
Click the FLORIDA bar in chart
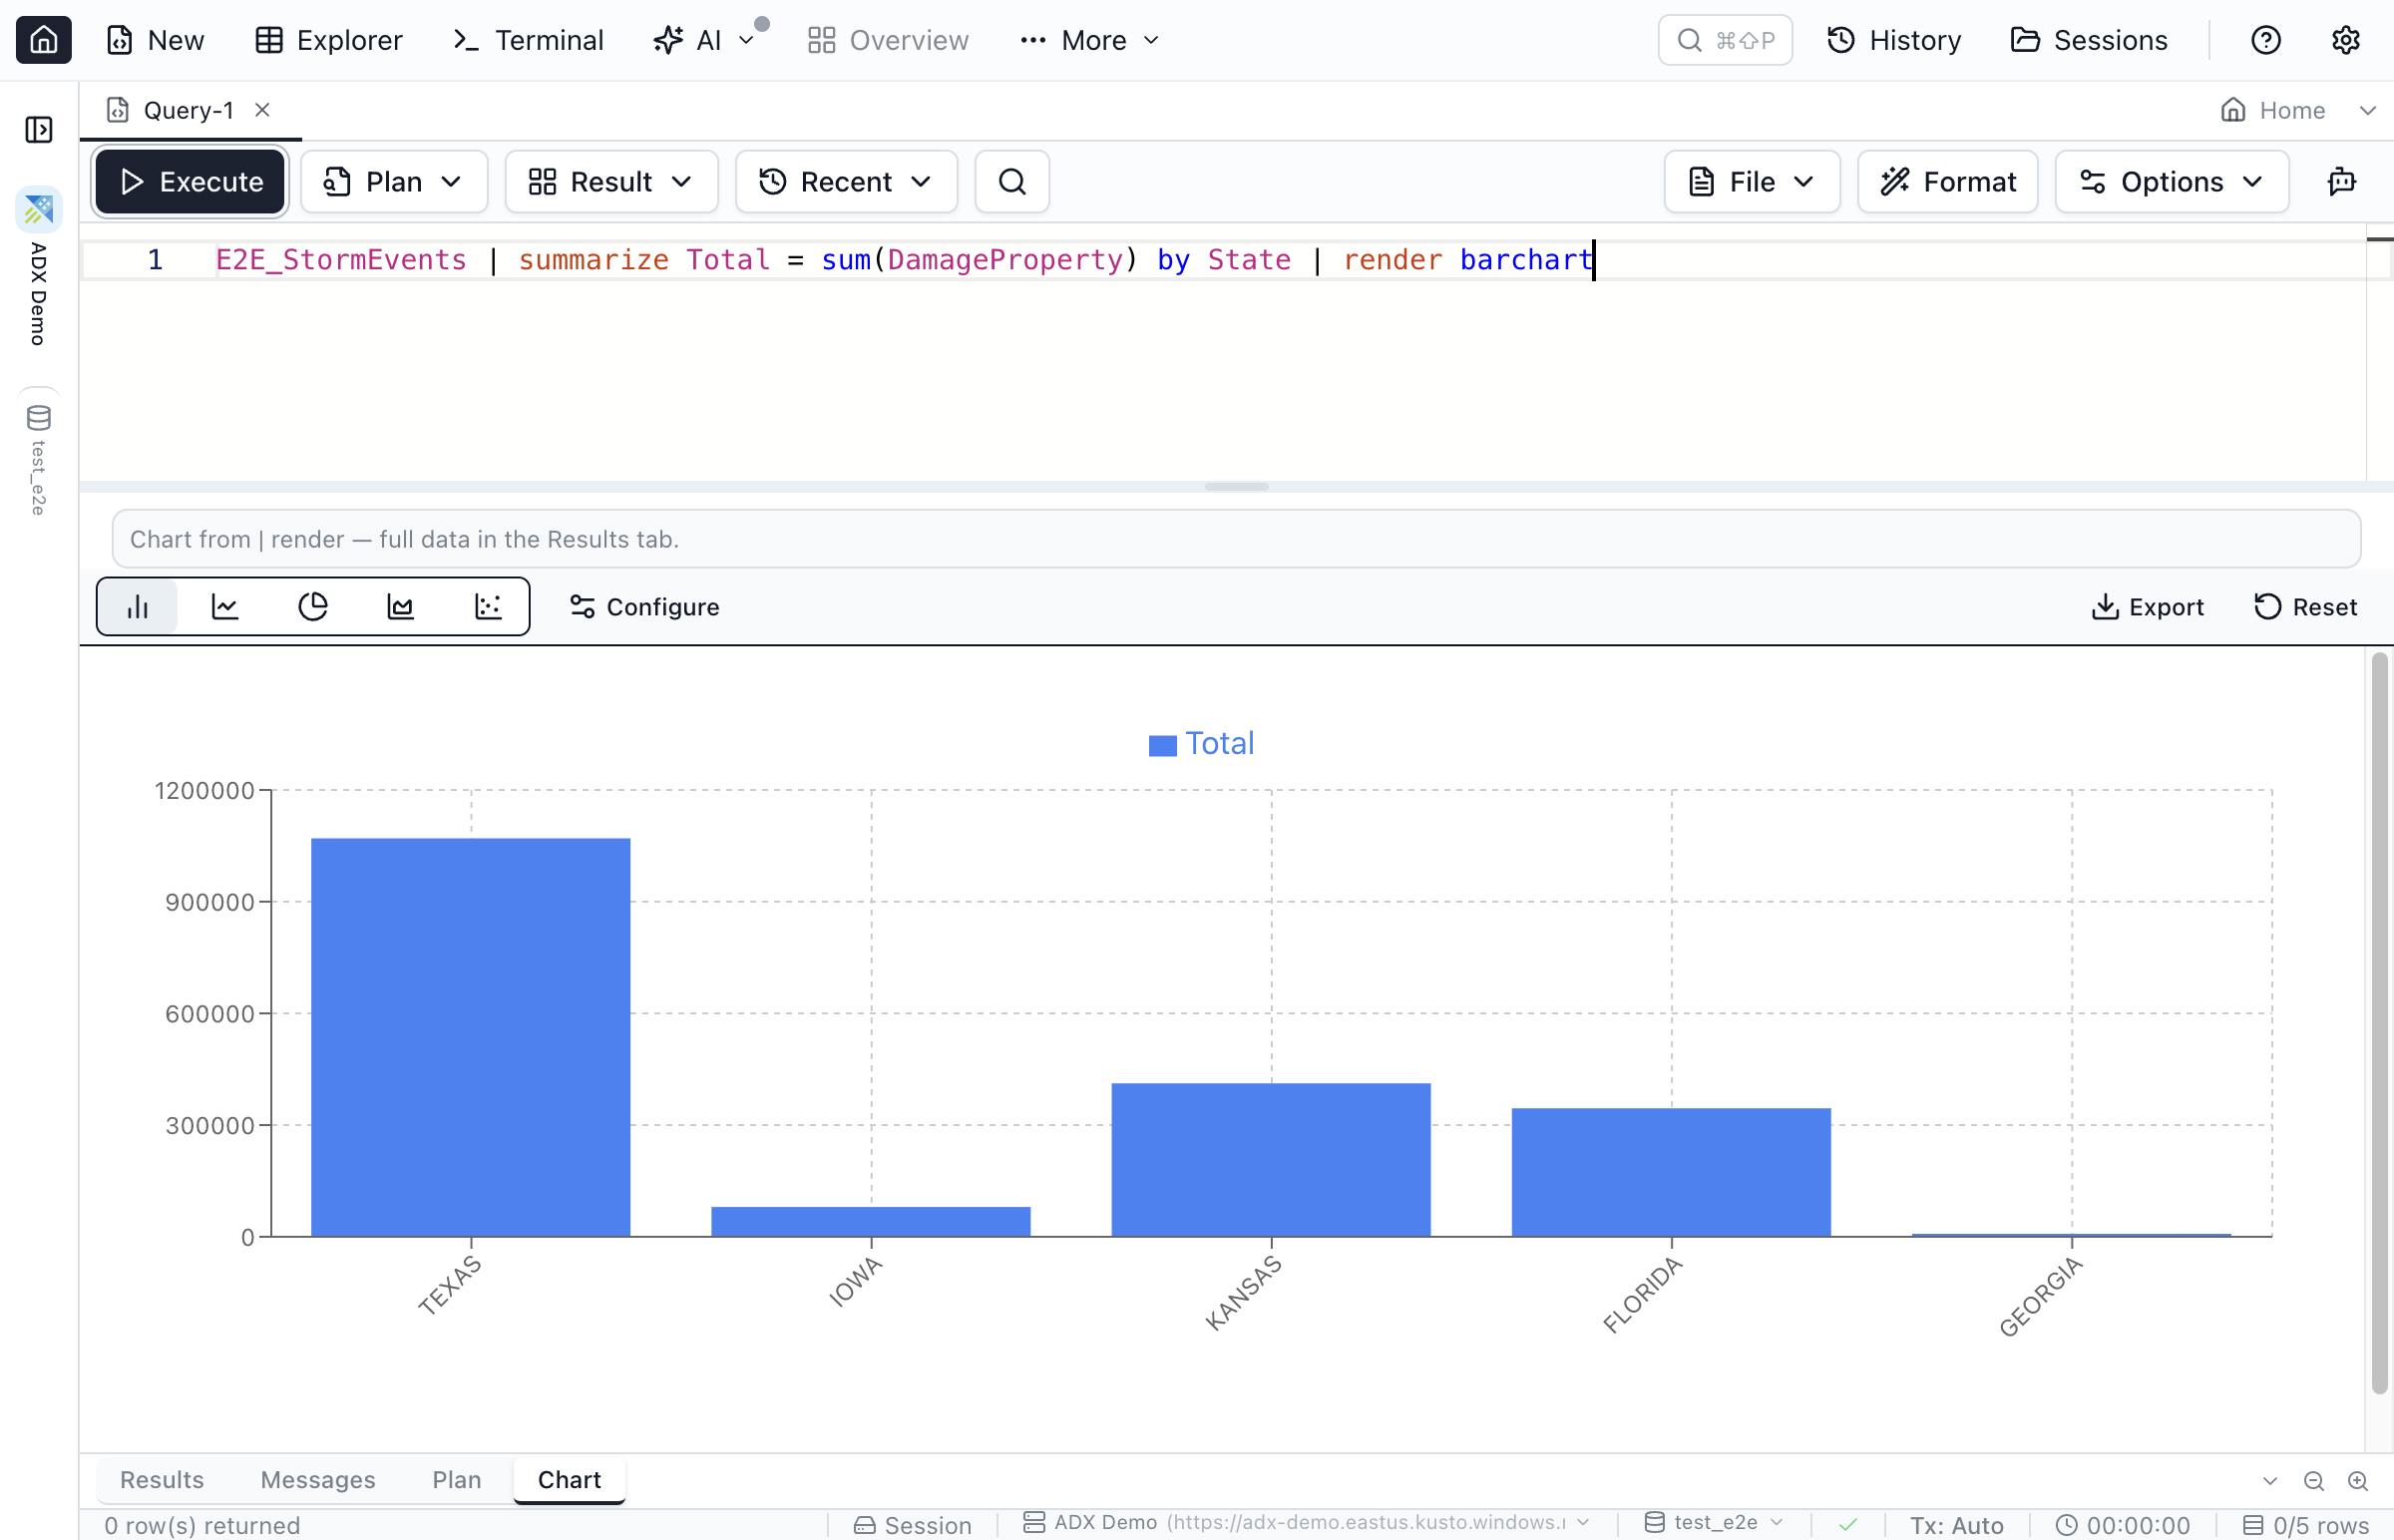pyautogui.click(x=1671, y=1172)
